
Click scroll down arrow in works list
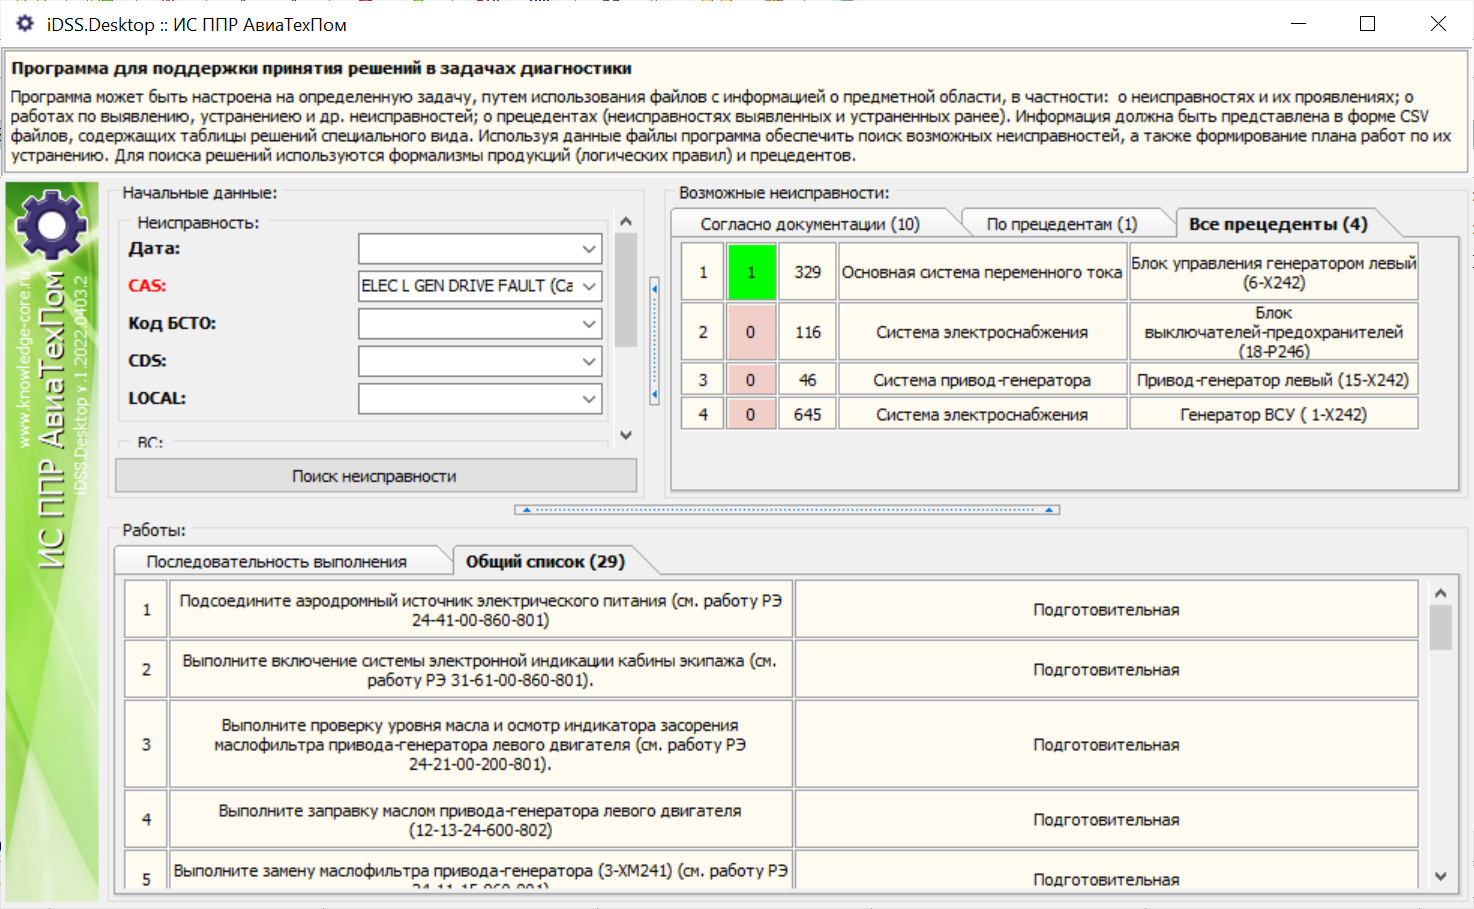point(1440,876)
